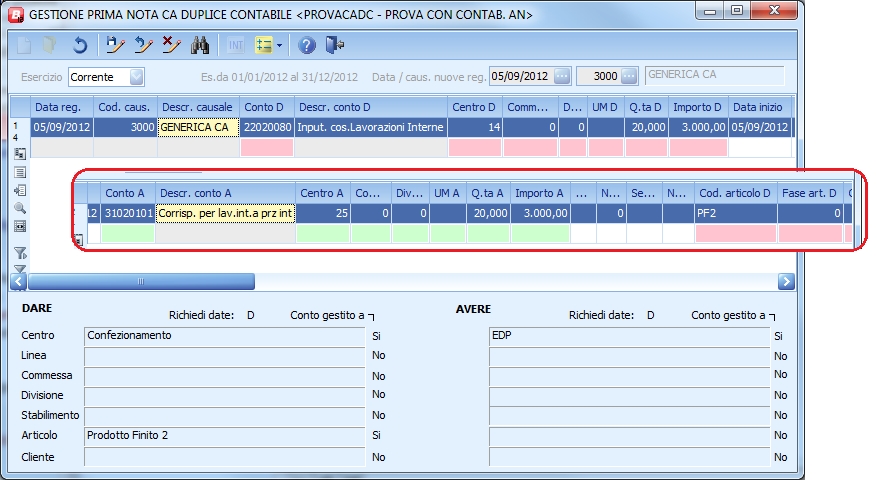Click the blue Refresh arrow icon
The image size is (877, 480).
(79, 45)
